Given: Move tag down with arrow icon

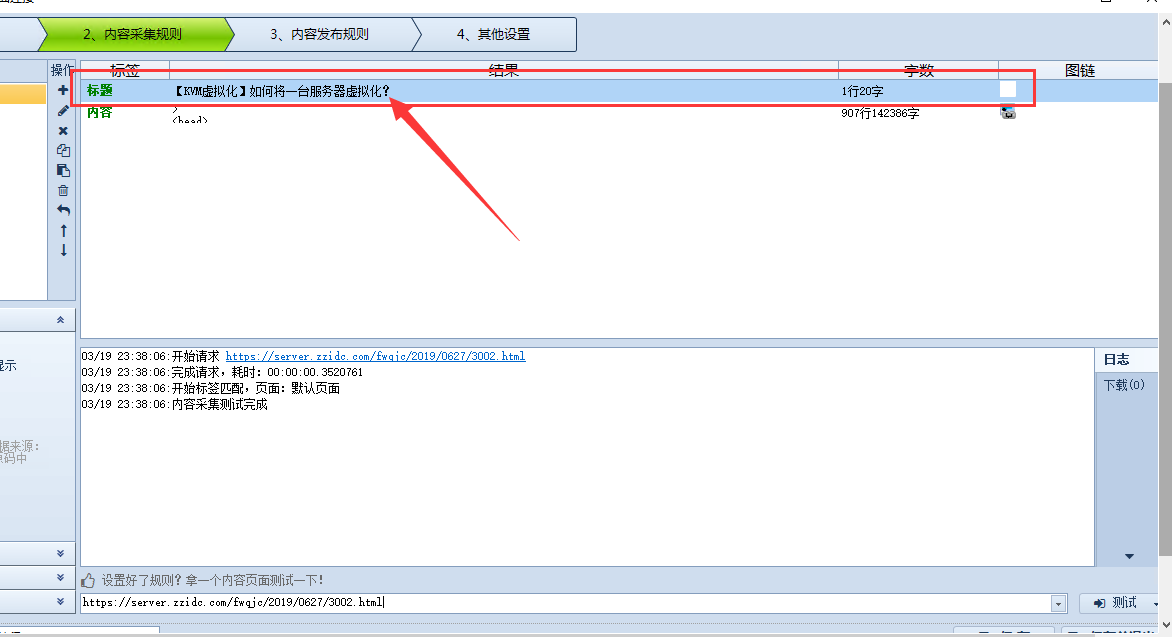Looking at the screenshot, I should [x=63, y=250].
